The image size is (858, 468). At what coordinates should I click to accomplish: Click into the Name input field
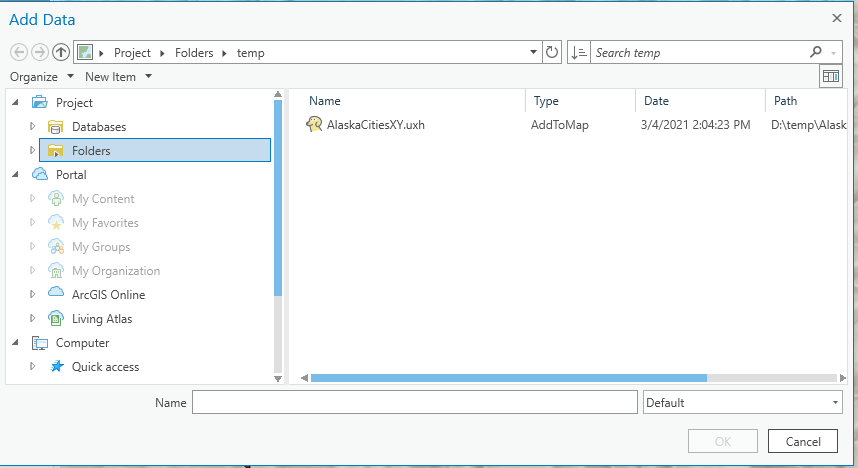(415, 402)
